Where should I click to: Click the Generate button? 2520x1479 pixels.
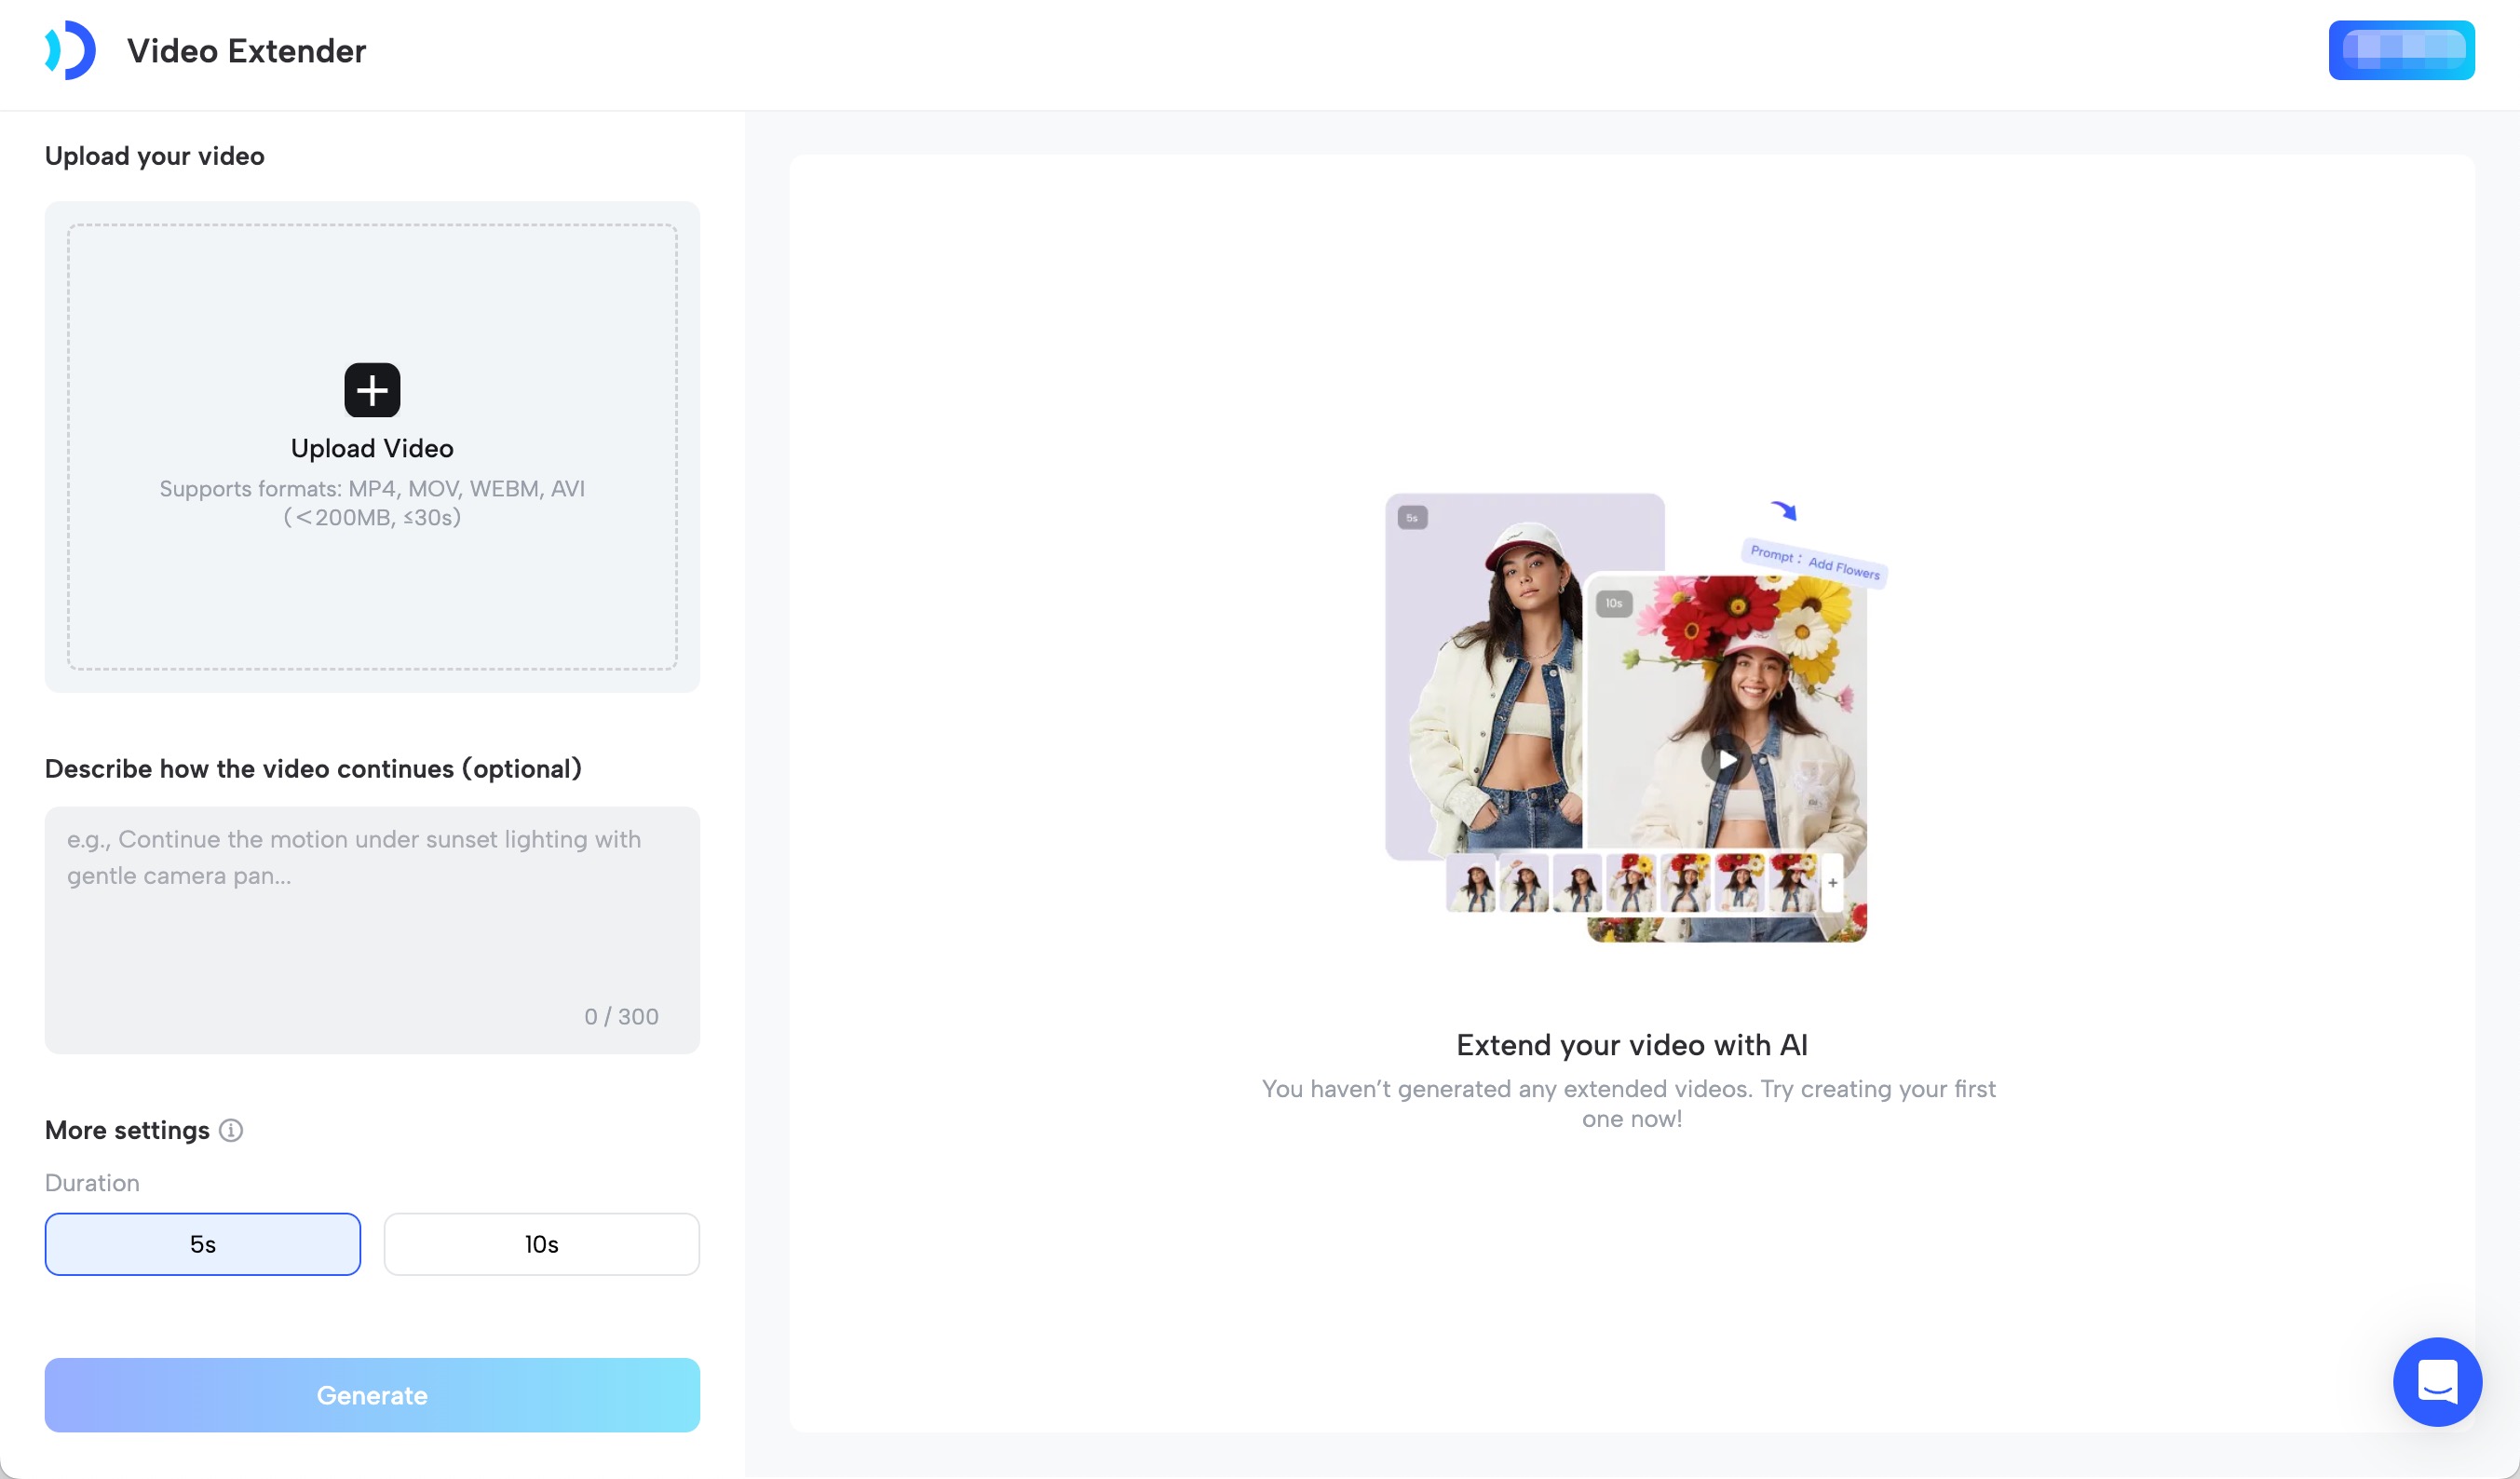click(372, 1395)
